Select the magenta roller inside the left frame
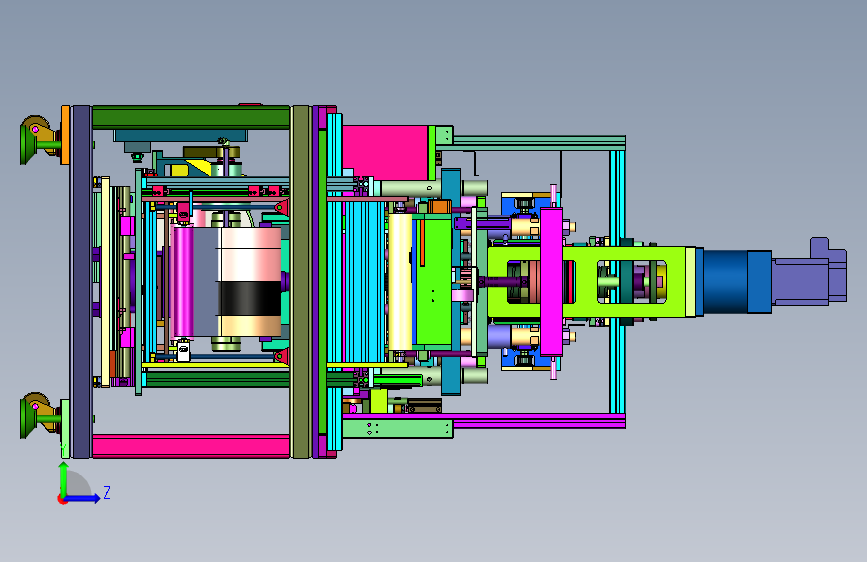Screen dimensions: 867x562 click(x=184, y=282)
